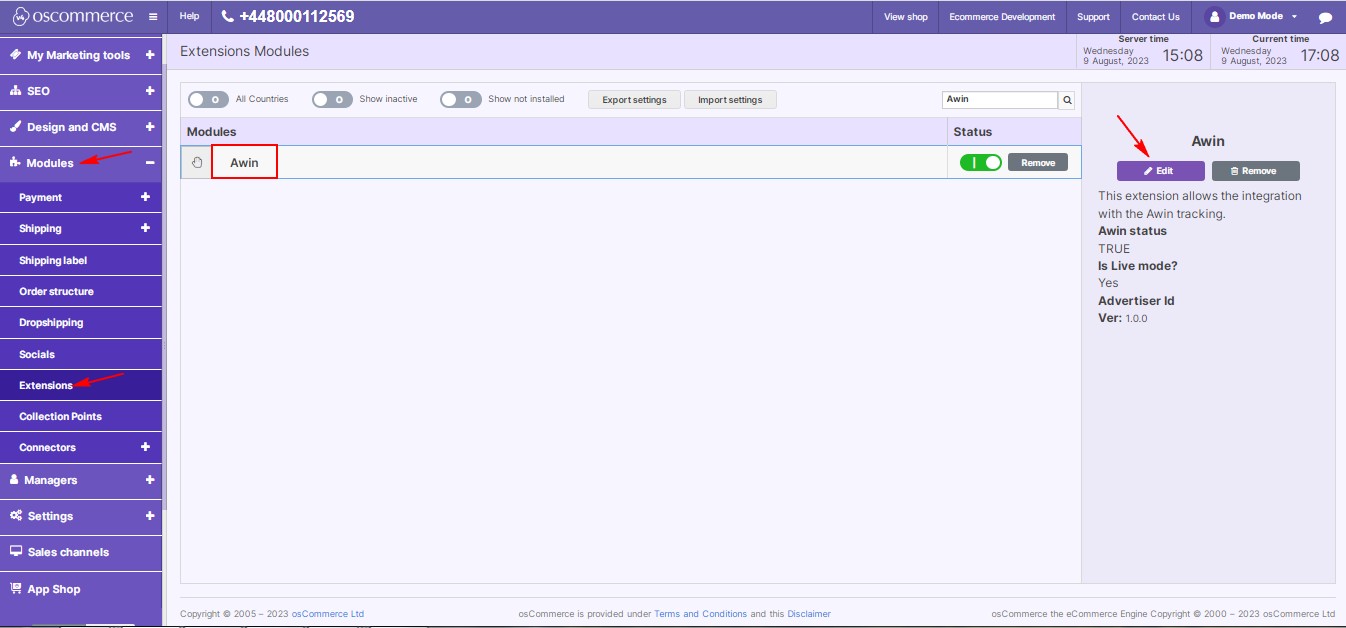Viewport: 1346px width, 628px height.
Task: Toggle the hamburger sidebar menu icon
Action: pyautogui.click(x=152, y=17)
